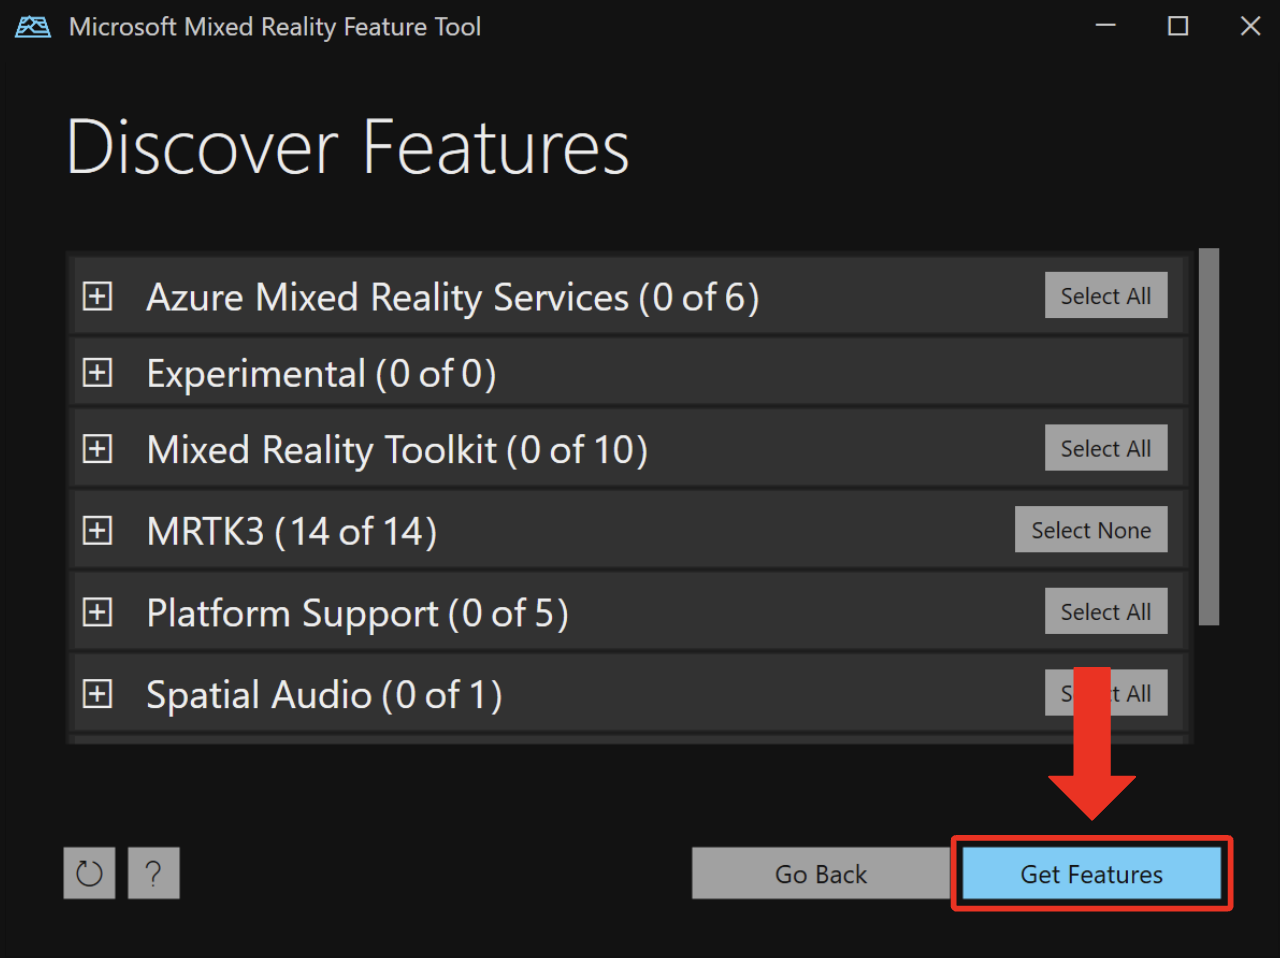Select All for Mixed Reality Toolkit
Viewport: 1280px width, 958px height.
coord(1106,448)
